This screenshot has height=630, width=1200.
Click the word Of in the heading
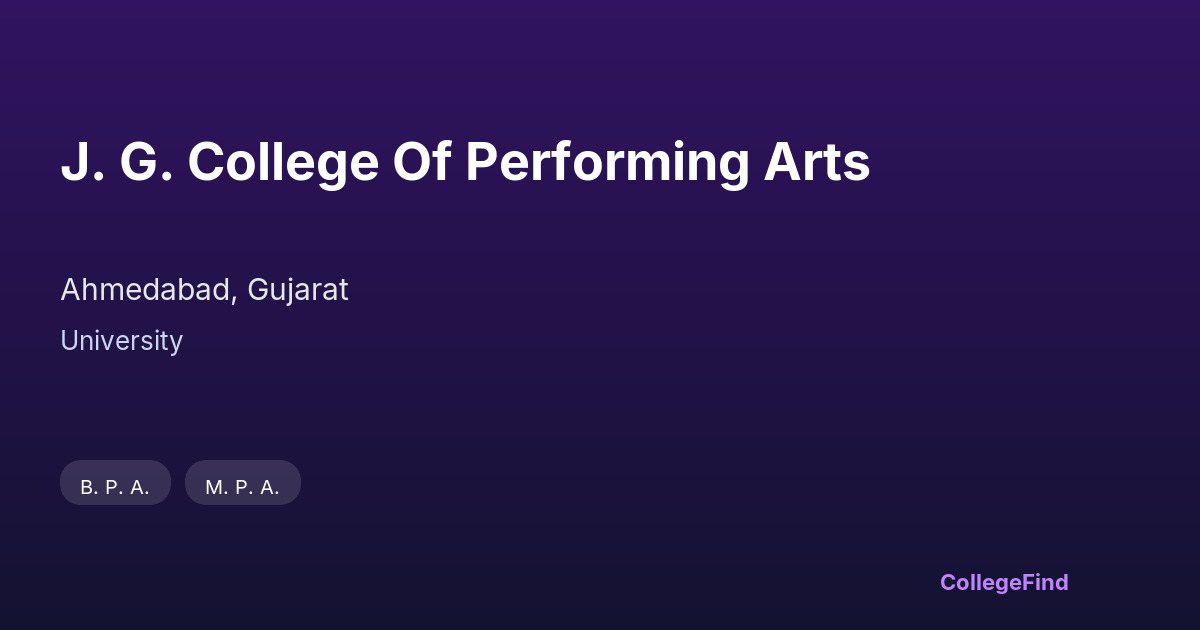click(x=422, y=162)
